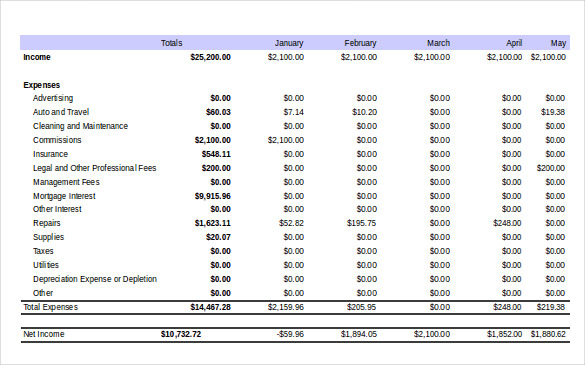Select the Supplies row label
Viewport: 585px width, 365px height.
tap(49, 237)
